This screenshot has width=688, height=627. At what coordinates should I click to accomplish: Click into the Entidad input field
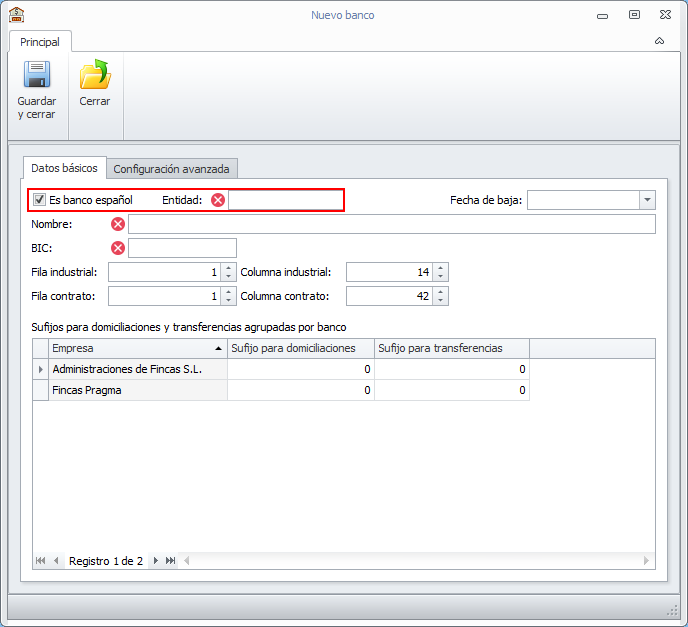tap(286, 200)
